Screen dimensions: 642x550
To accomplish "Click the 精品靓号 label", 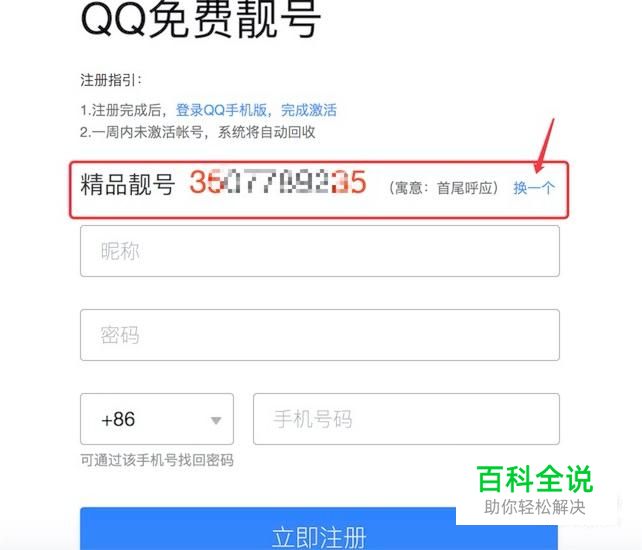I will [x=128, y=184].
